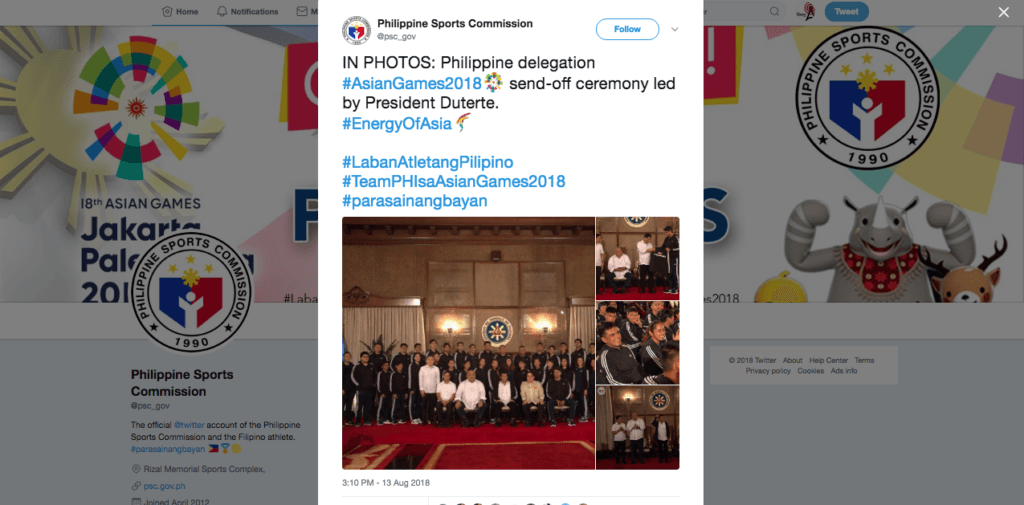Close the tweet overlay with the X icon

[x=1003, y=12]
